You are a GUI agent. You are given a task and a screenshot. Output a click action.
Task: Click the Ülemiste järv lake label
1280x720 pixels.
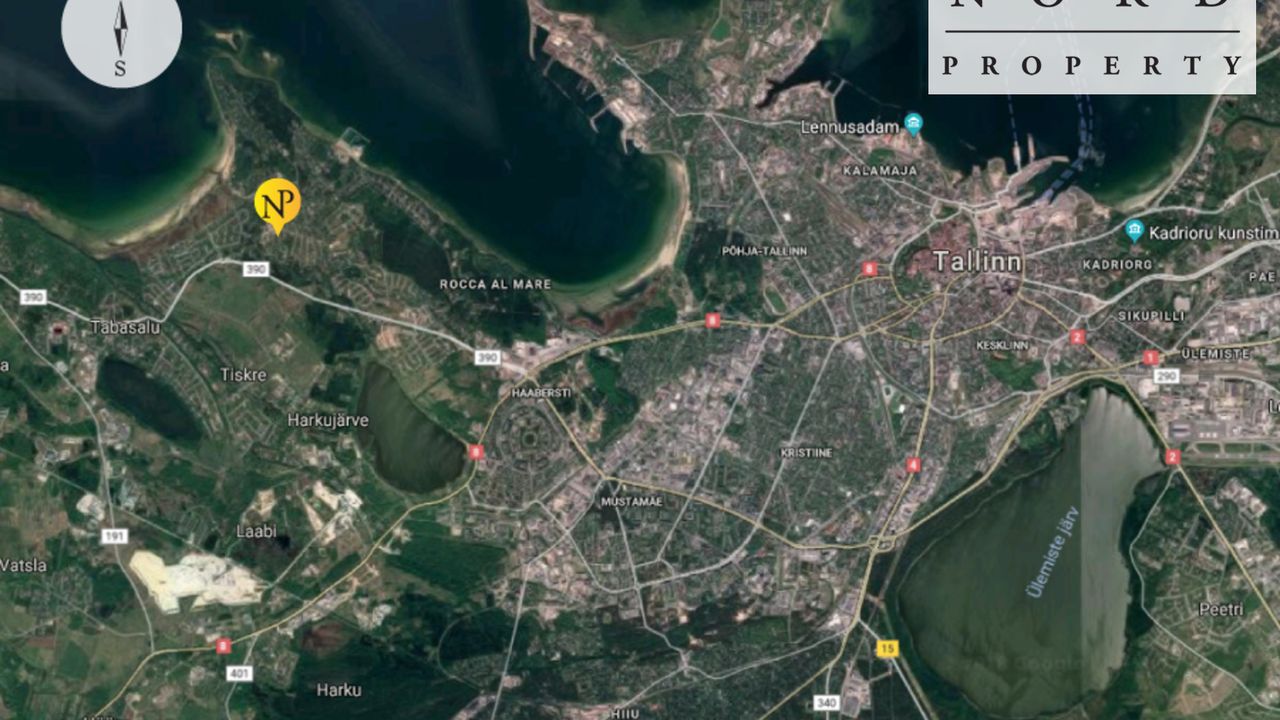[x=1053, y=551]
